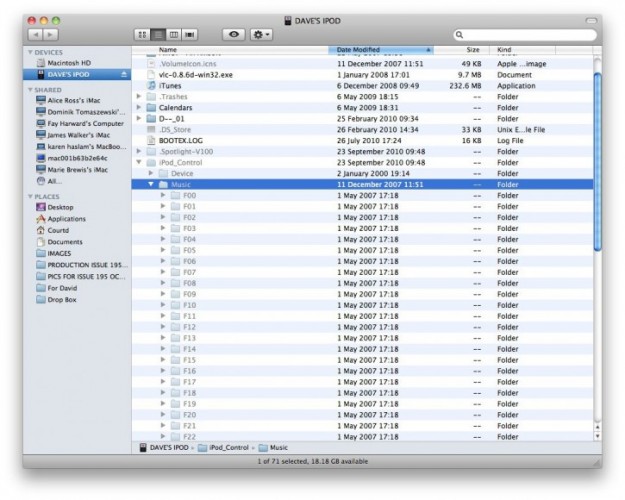The width and height of the screenshot is (625, 500).
Task: Toggle toolbar with the pill button
Action: pos(591,20)
